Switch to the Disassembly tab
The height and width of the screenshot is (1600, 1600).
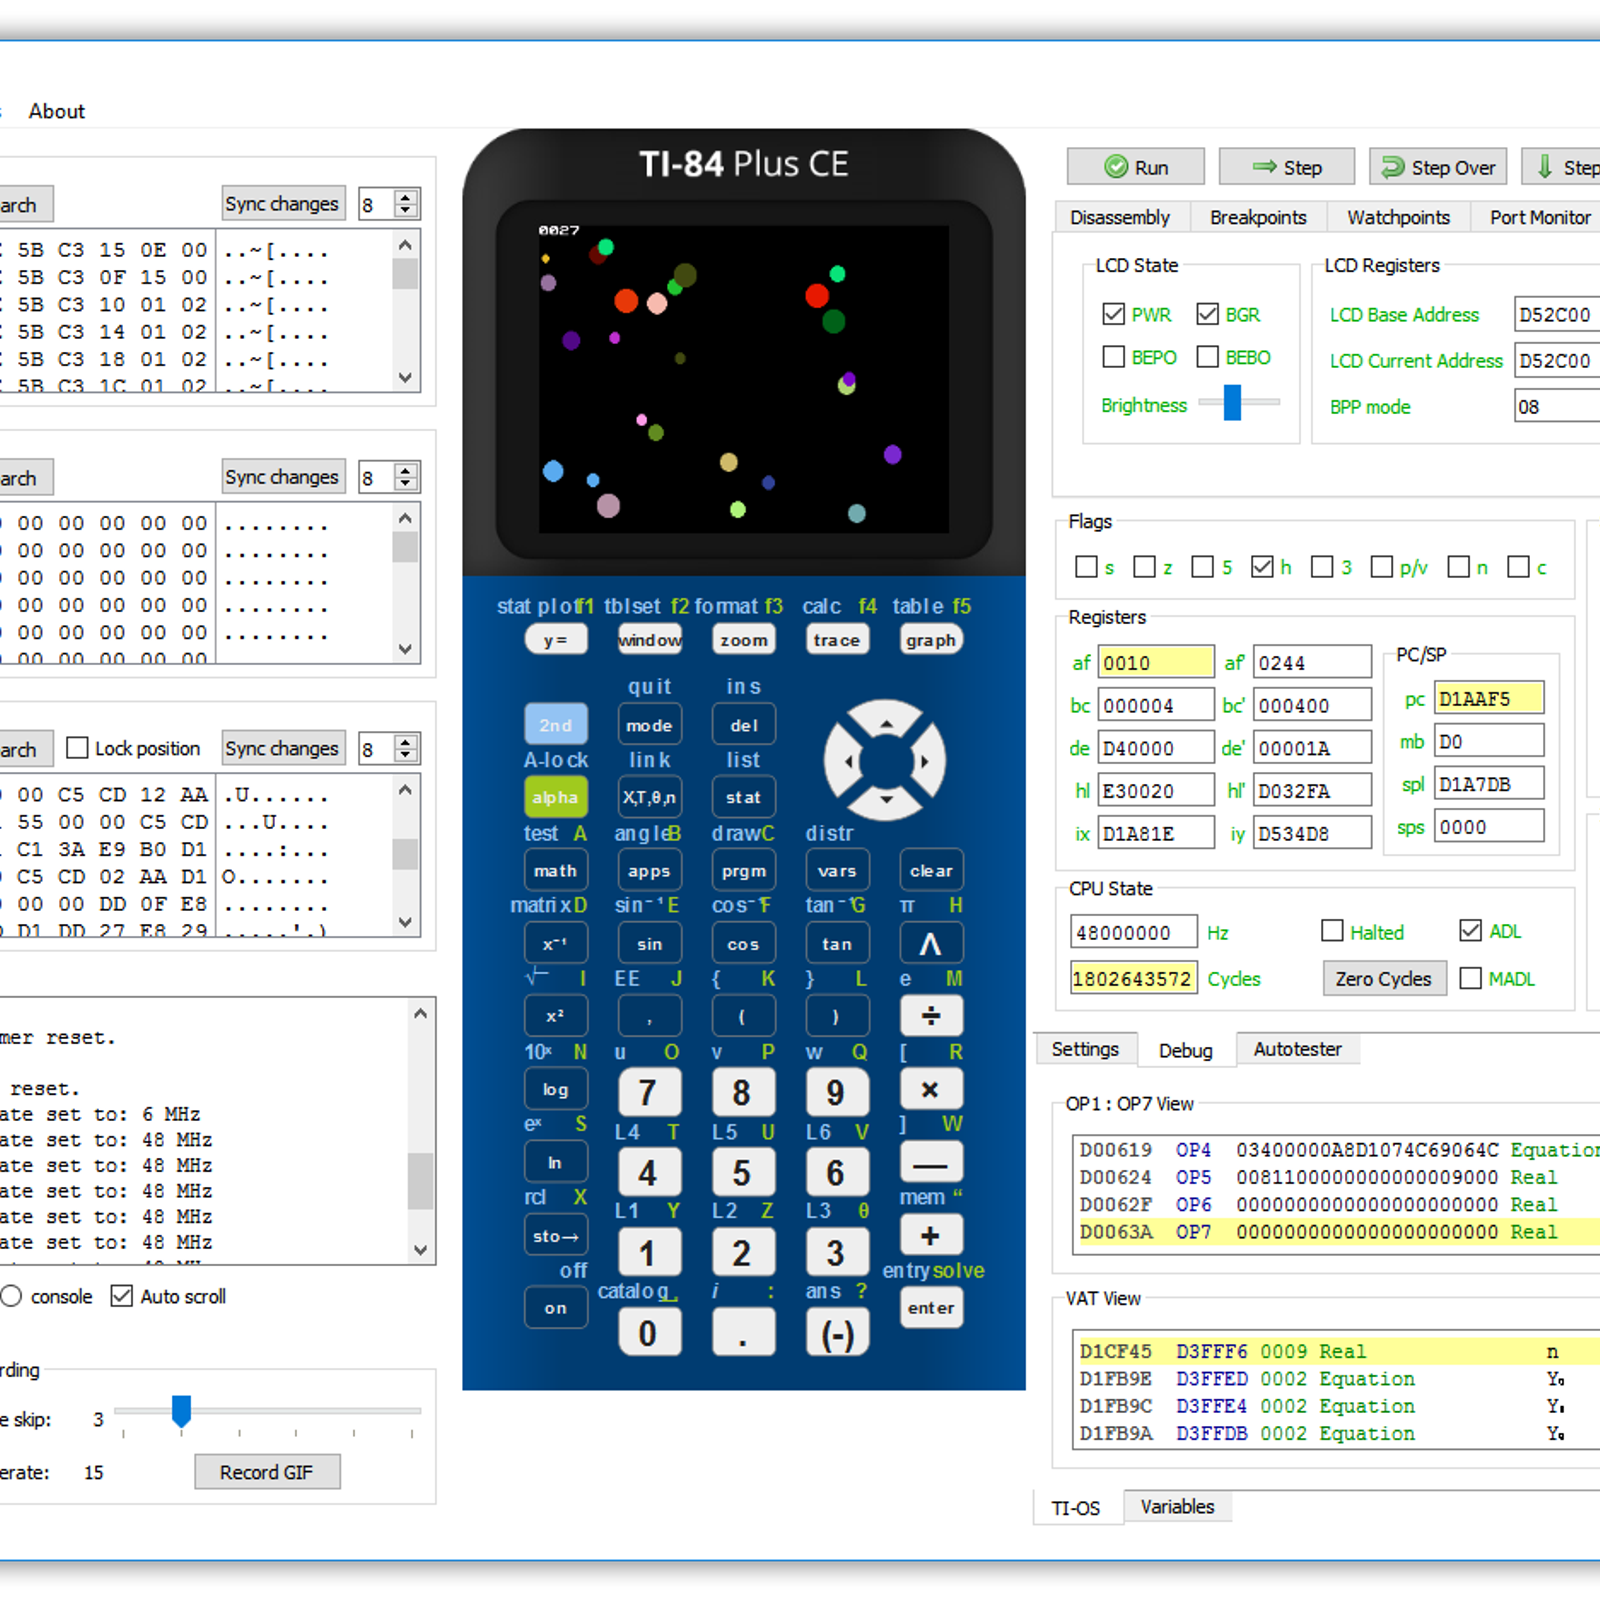pos(1119,217)
